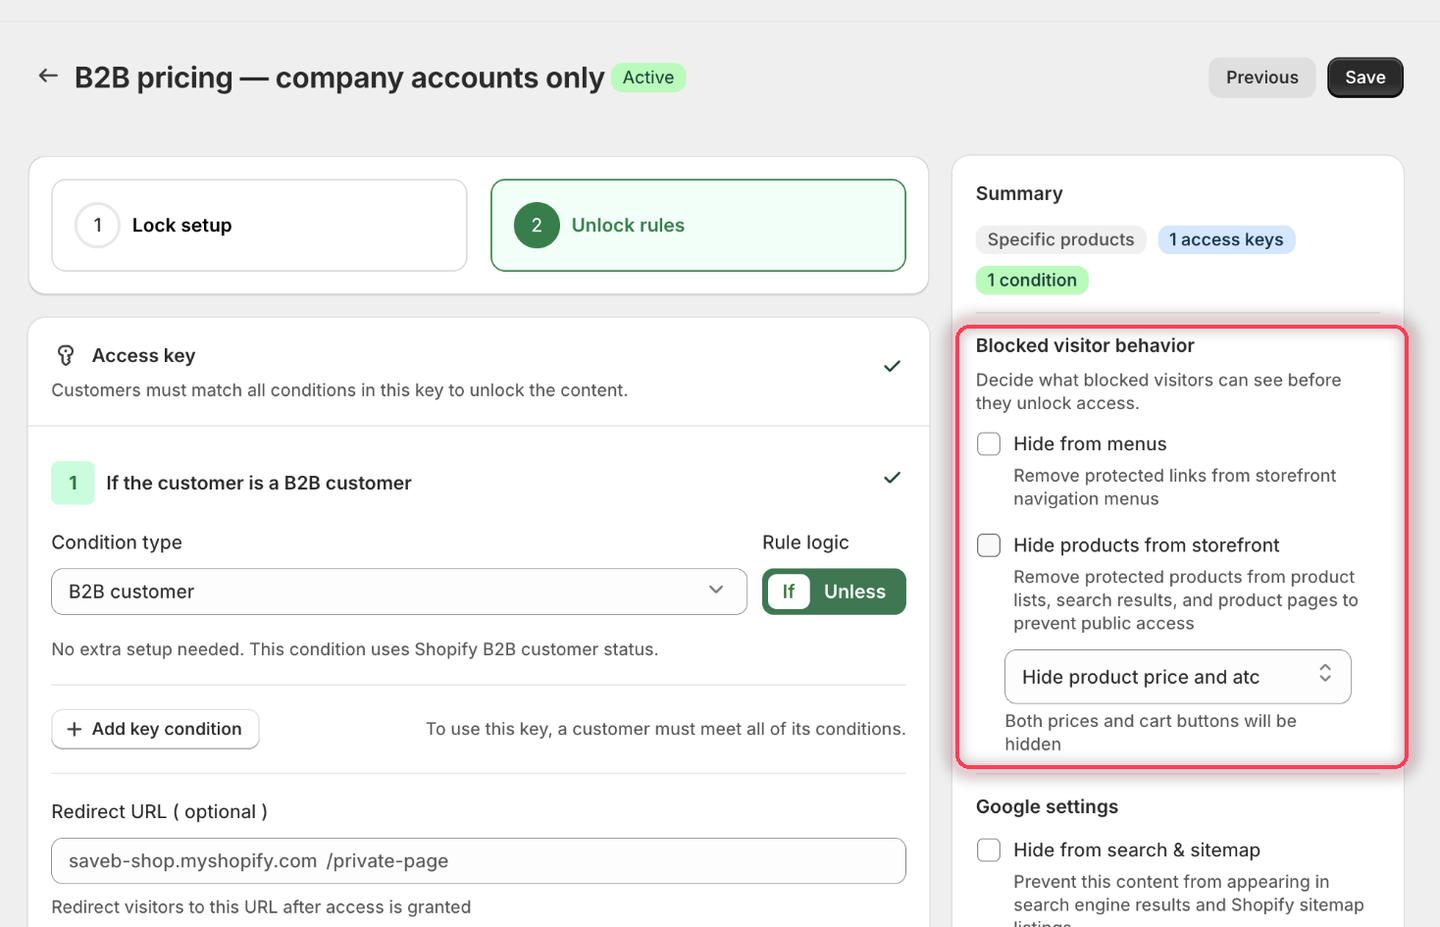Check Hide products from storefront
The image size is (1440, 927).
[x=989, y=545]
